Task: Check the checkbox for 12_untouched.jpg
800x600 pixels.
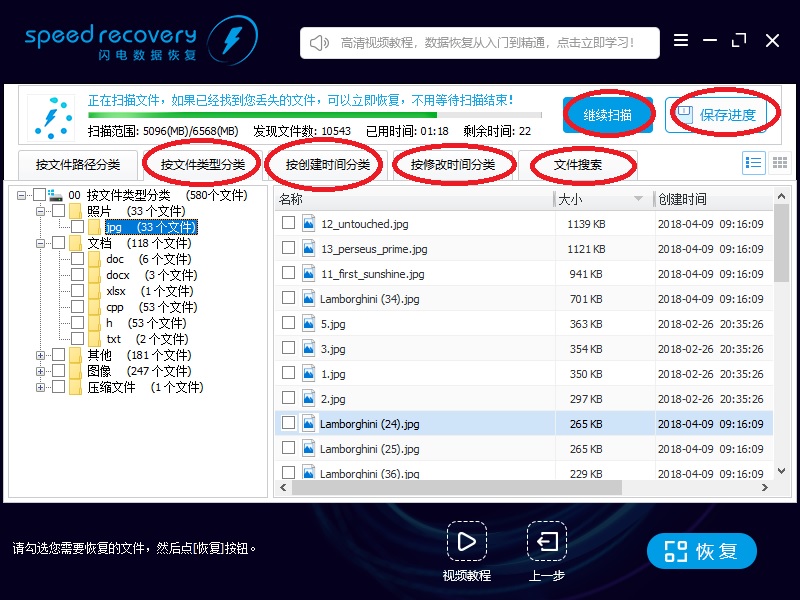Action: click(289, 224)
